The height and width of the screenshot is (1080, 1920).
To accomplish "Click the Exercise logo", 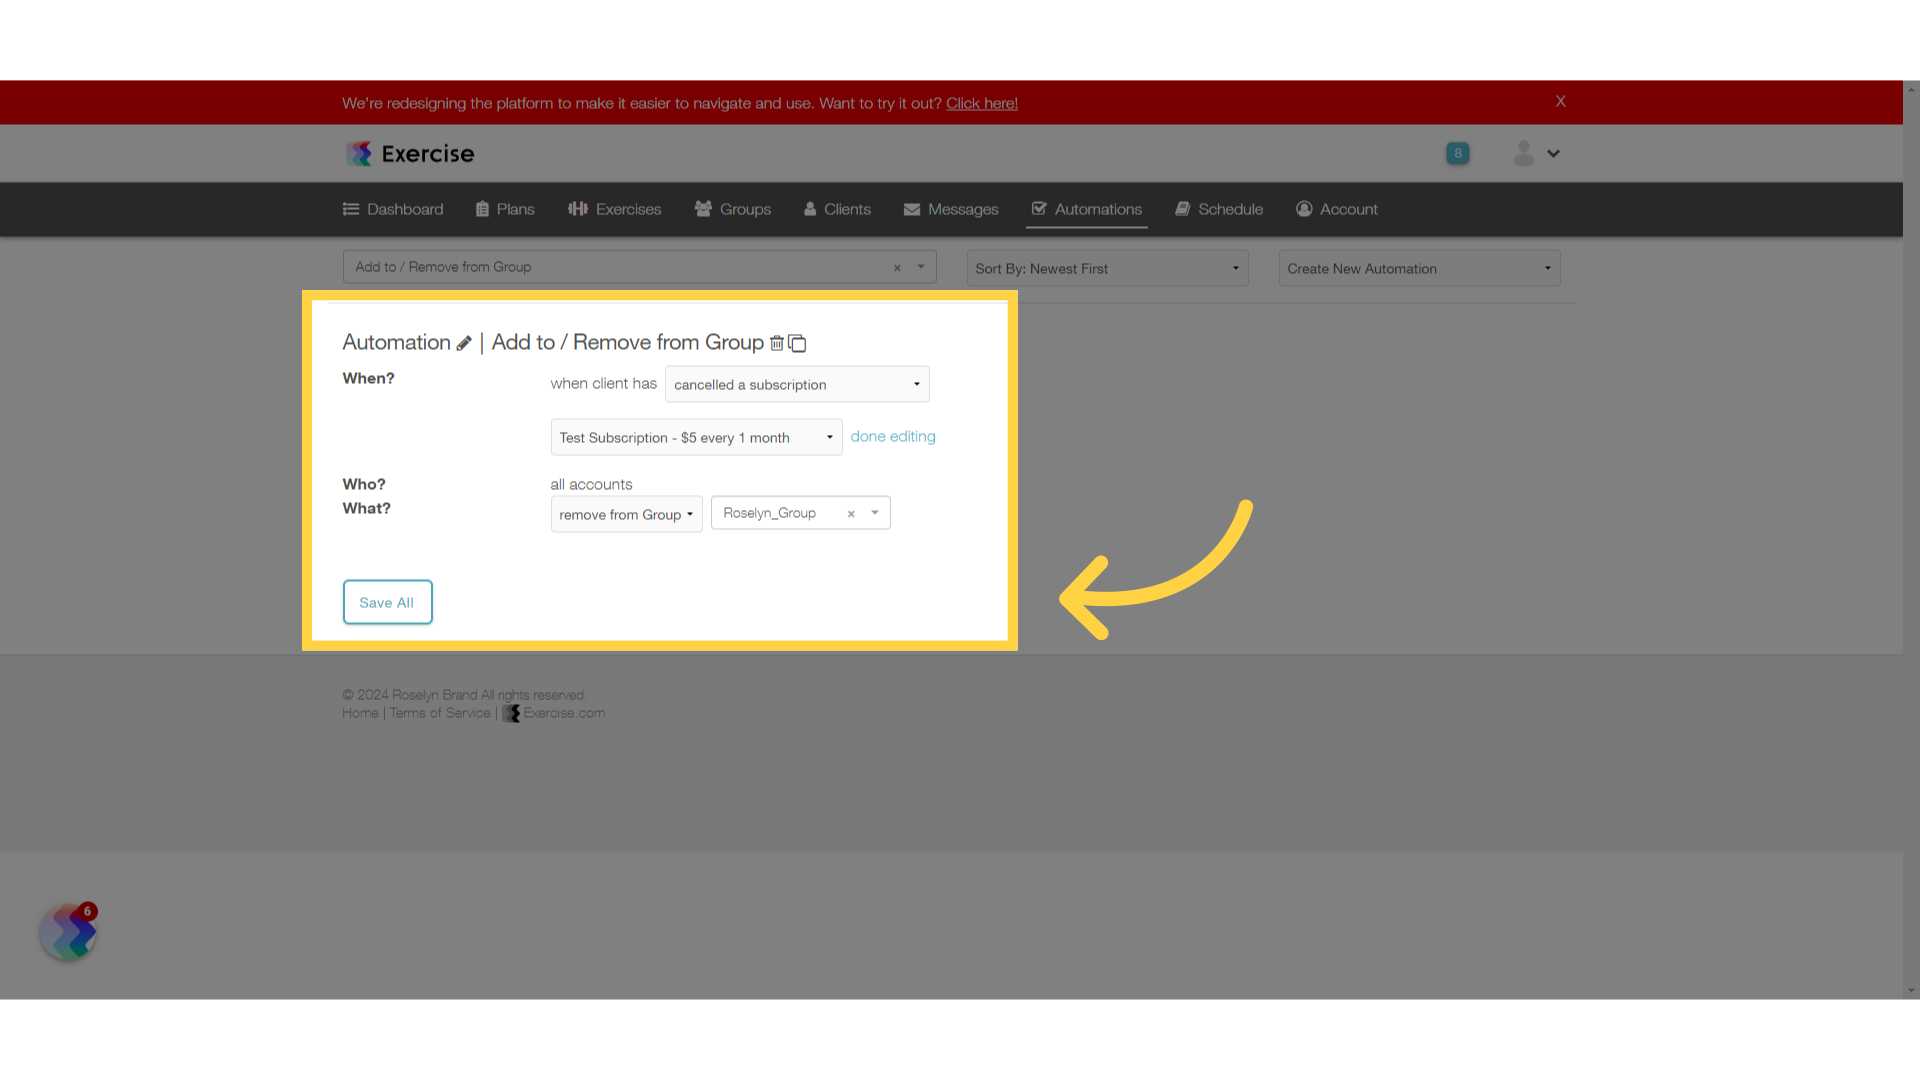I will 410,153.
